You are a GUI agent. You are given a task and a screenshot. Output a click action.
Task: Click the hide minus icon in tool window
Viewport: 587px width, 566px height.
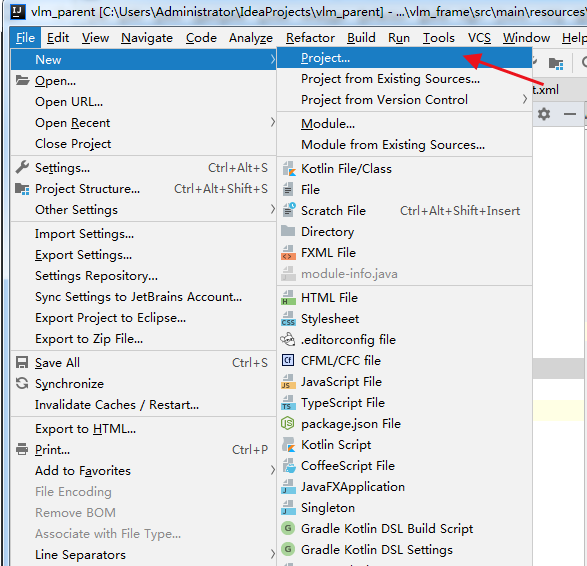tap(570, 114)
